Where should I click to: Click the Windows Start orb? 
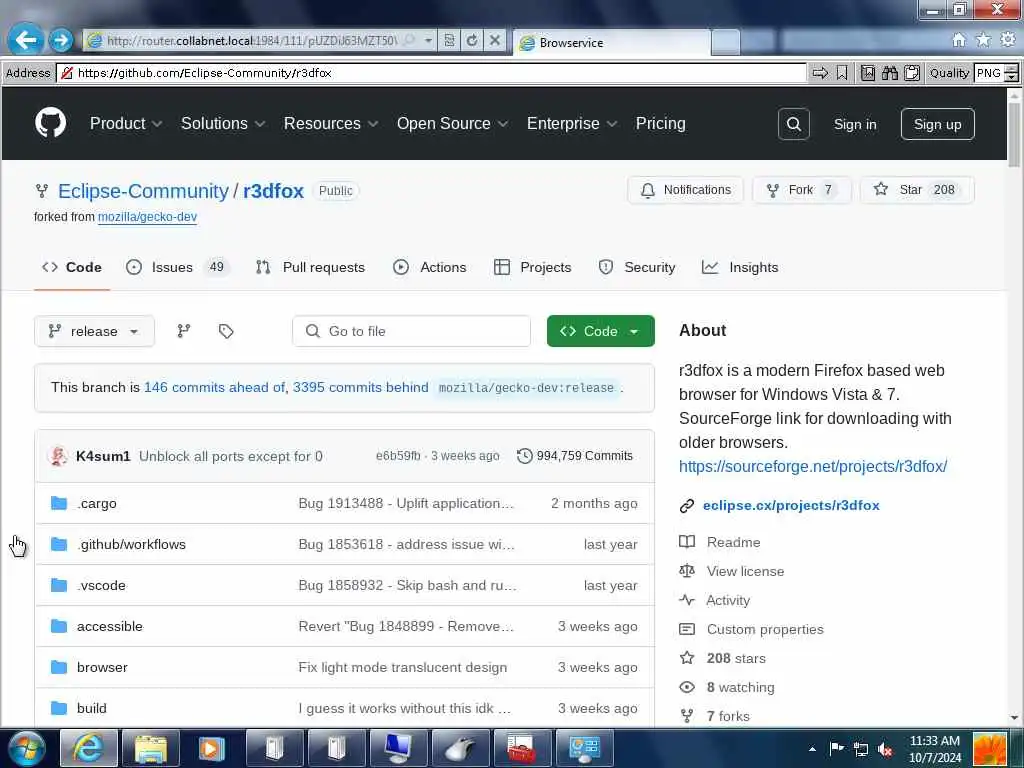coord(27,748)
